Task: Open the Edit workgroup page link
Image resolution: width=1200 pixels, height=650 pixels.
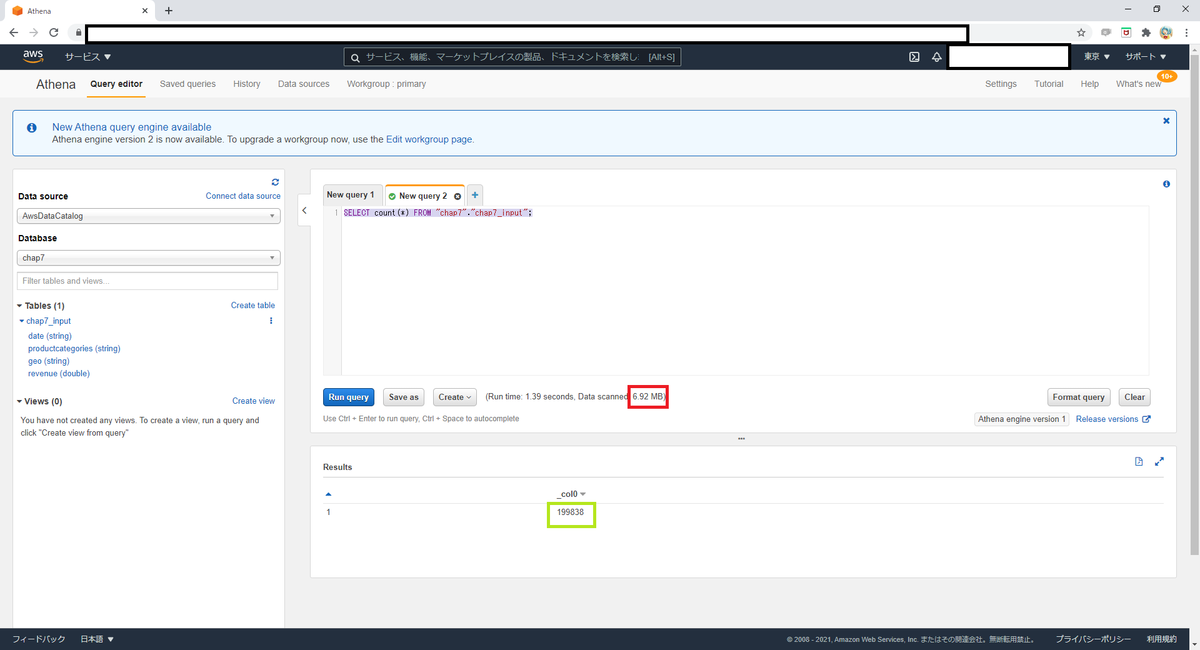Action: pyautogui.click(x=430, y=139)
